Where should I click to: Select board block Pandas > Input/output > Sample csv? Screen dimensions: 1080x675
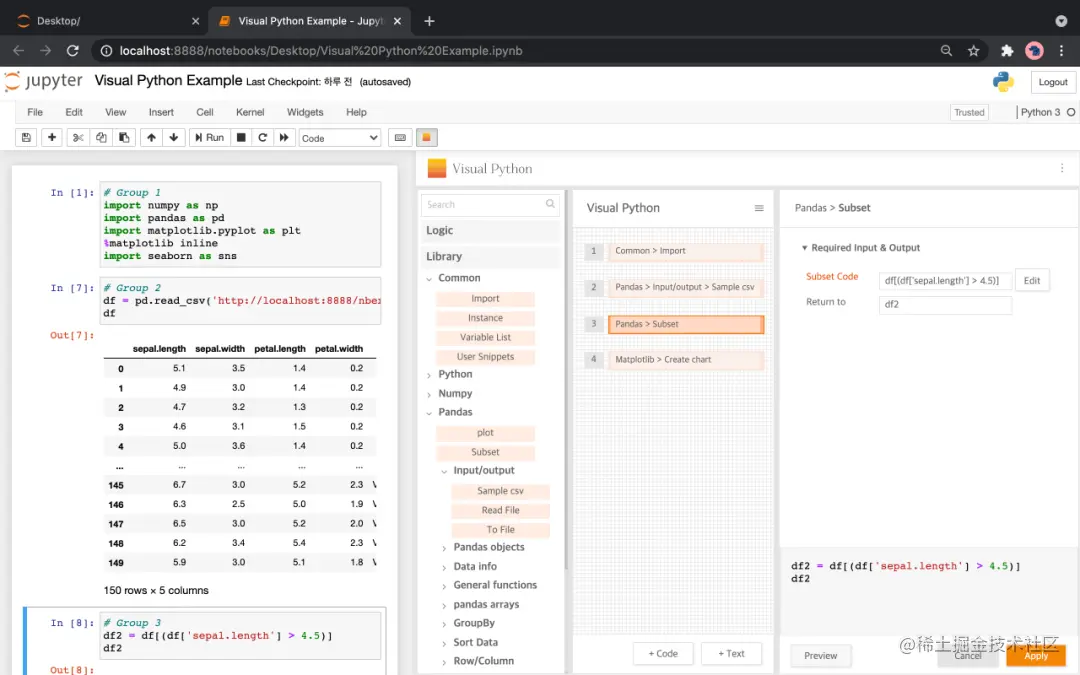point(685,287)
